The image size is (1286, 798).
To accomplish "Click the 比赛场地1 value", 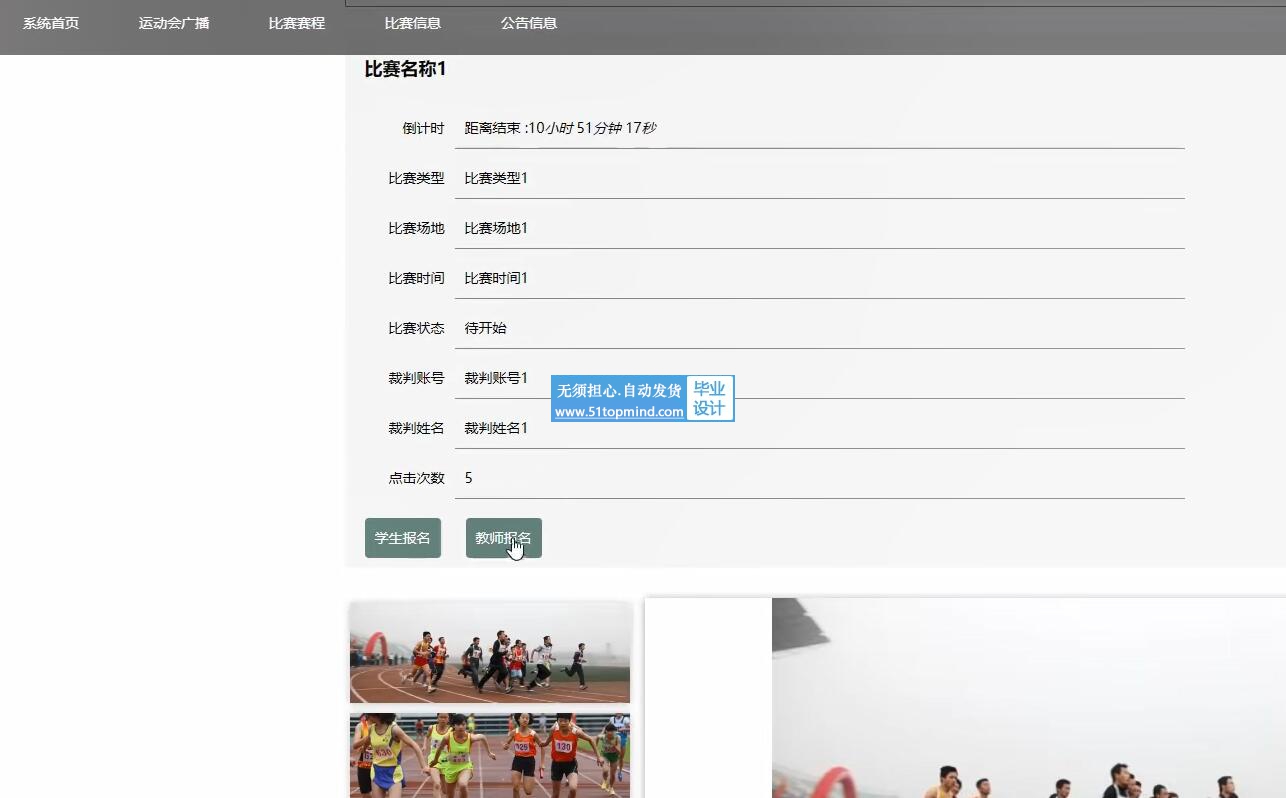I will 496,228.
